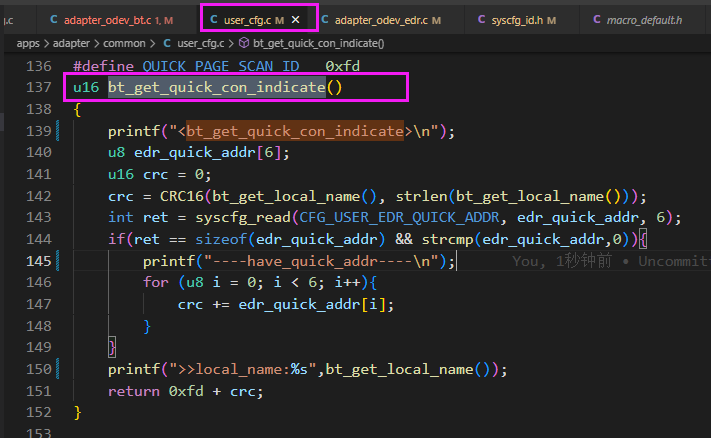Click the C file icon in the breadcrumb

click(167, 43)
